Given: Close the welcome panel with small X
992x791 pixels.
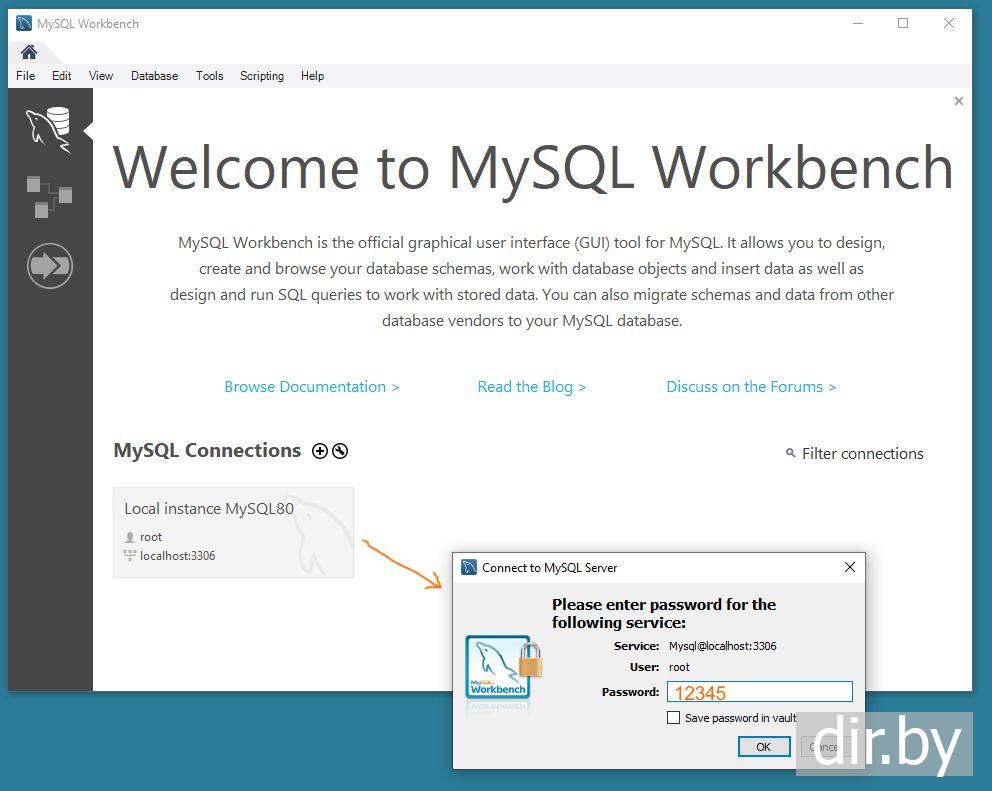Looking at the screenshot, I should [958, 101].
